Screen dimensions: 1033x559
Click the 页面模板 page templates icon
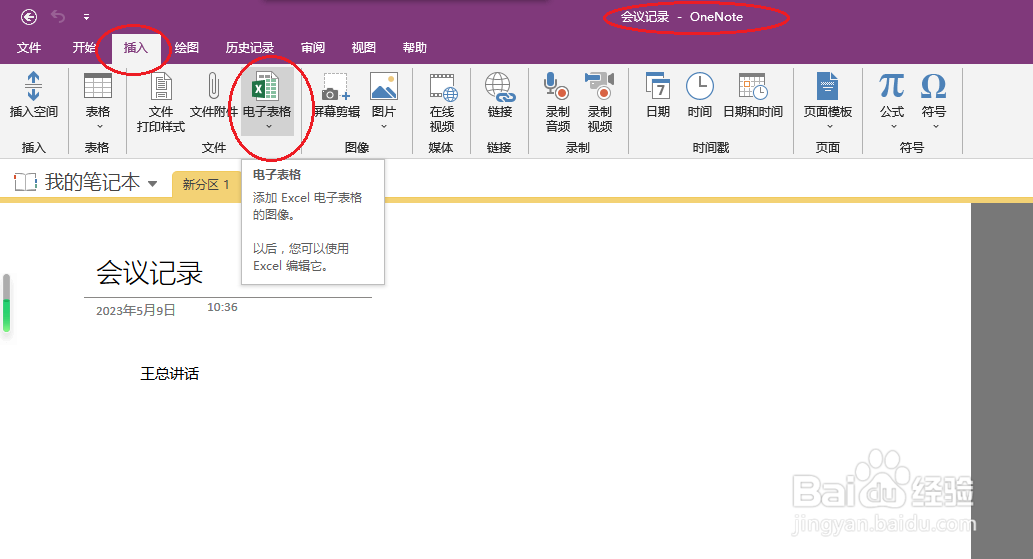(x=827, y=86)
